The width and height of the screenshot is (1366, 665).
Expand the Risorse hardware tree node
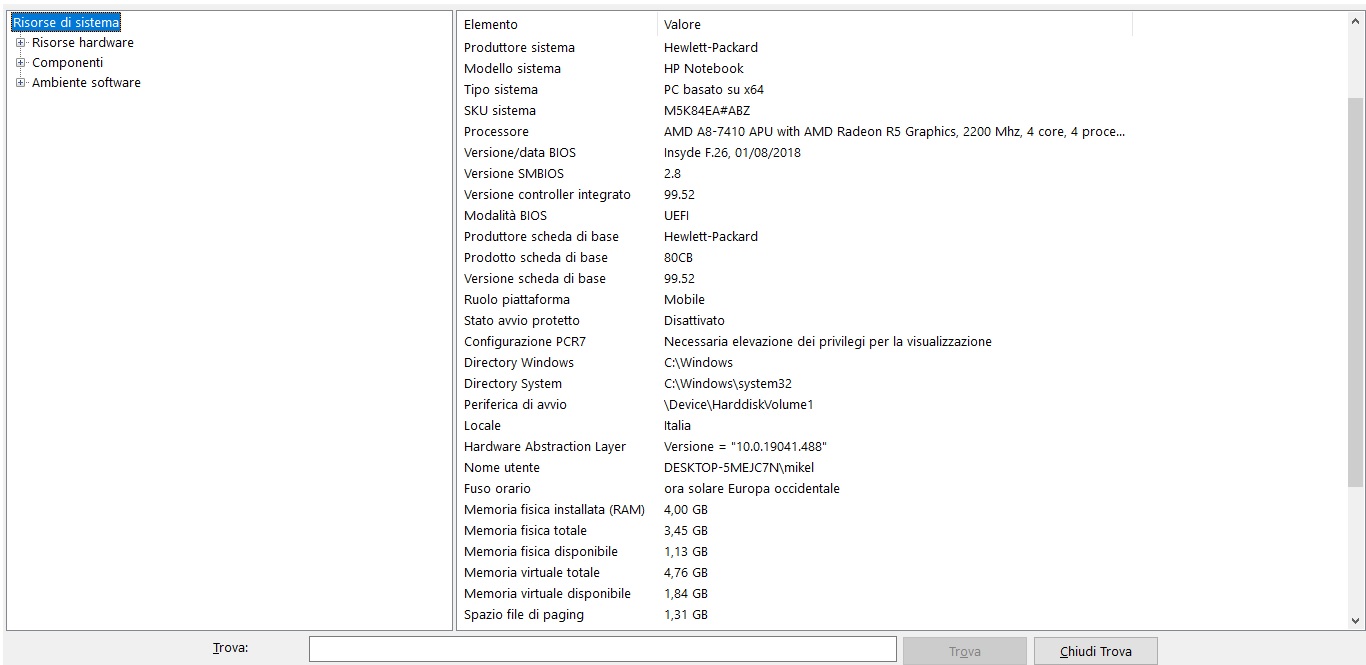21,42
